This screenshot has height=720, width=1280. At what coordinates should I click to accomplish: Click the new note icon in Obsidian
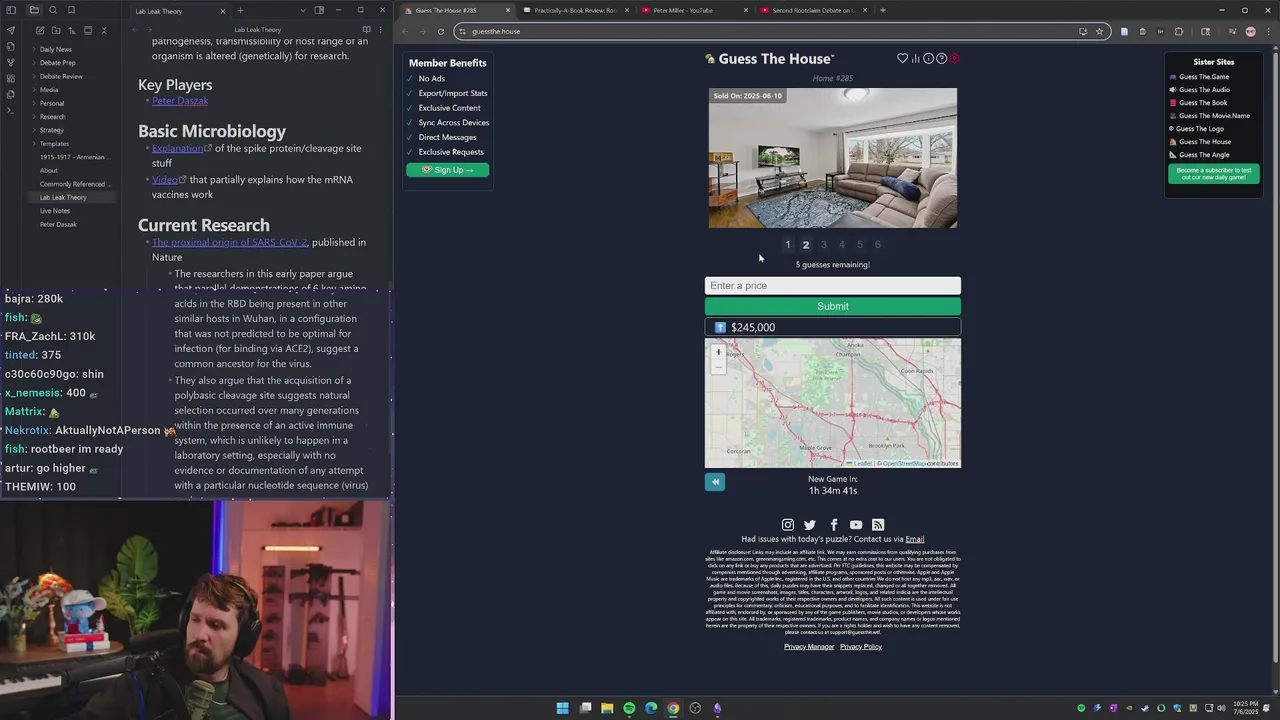(x=39, y=30)
